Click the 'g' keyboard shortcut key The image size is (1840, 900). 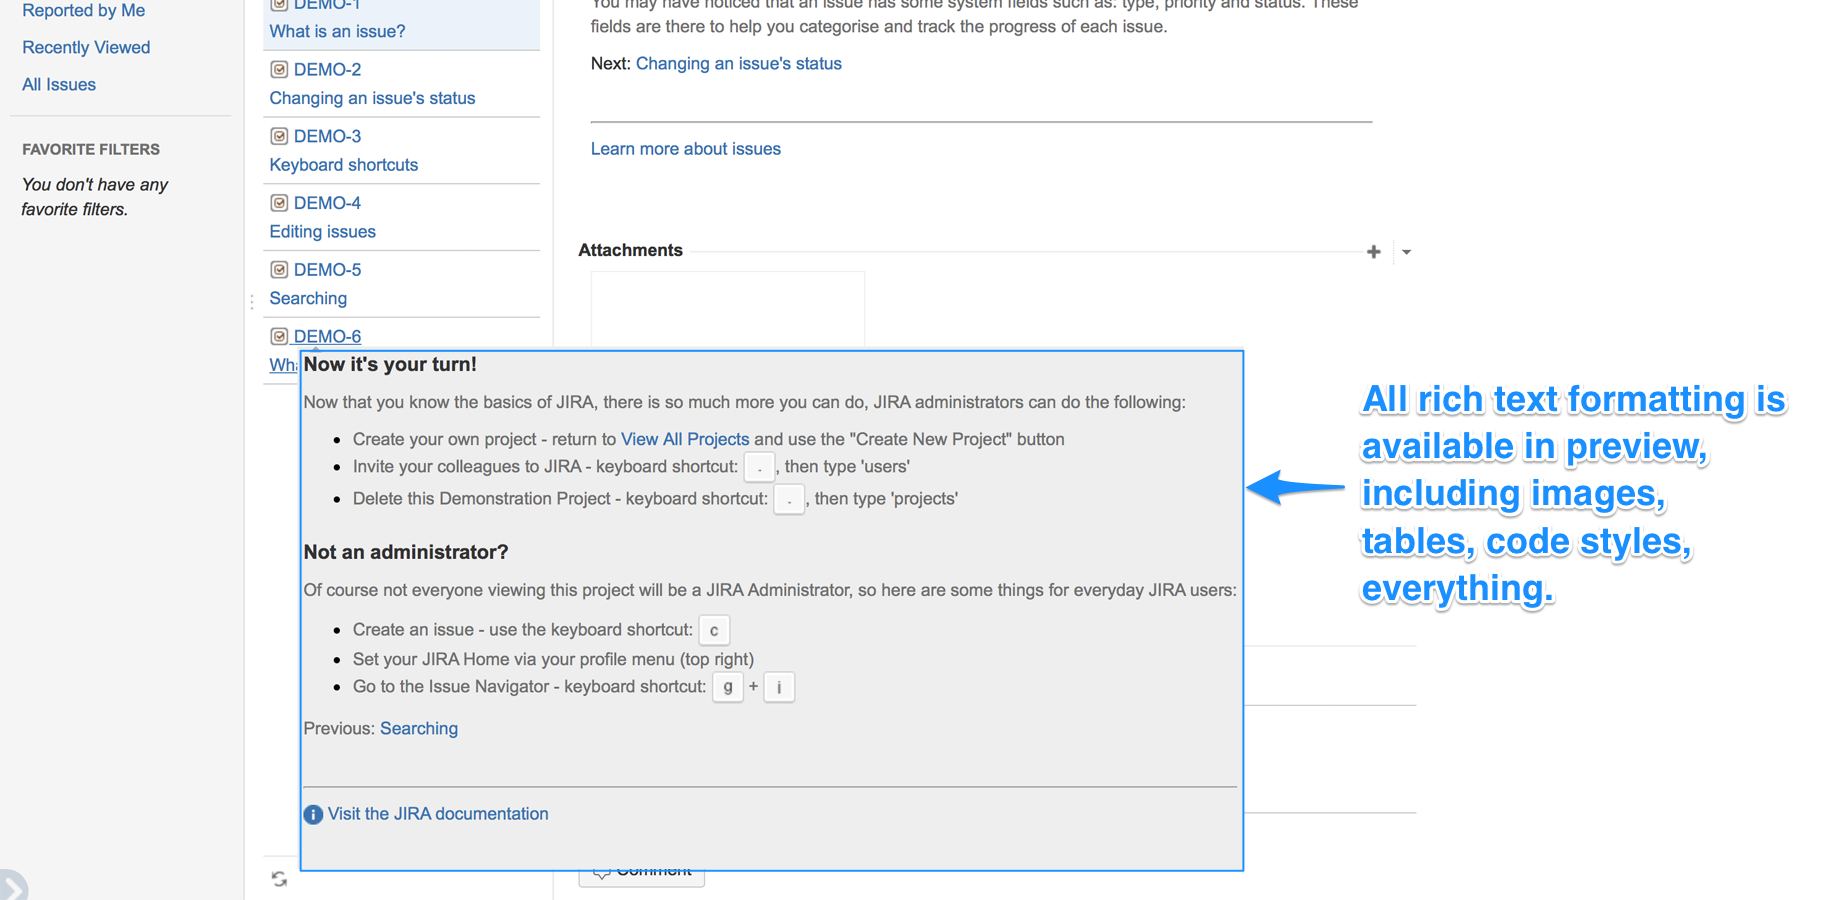727,687
